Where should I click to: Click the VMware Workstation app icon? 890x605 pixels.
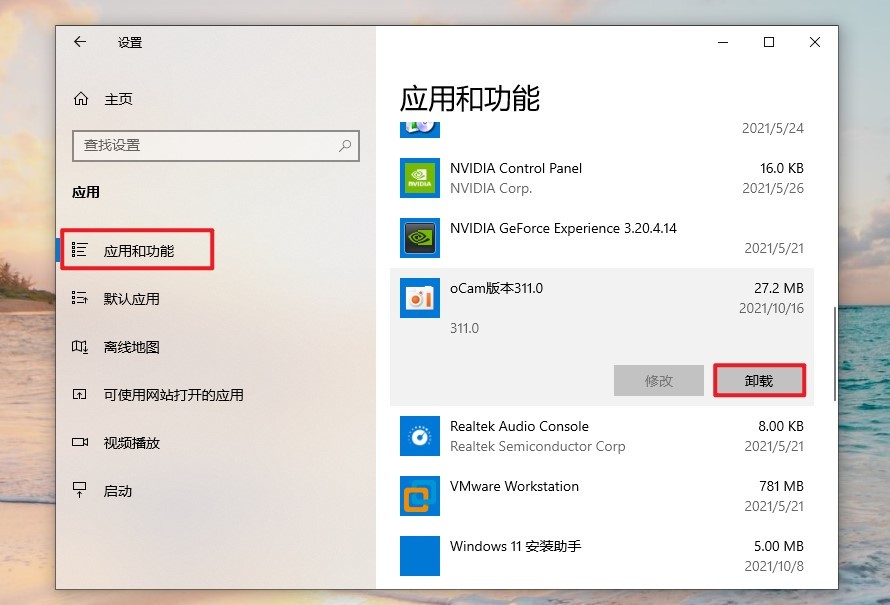pos(419,496)
